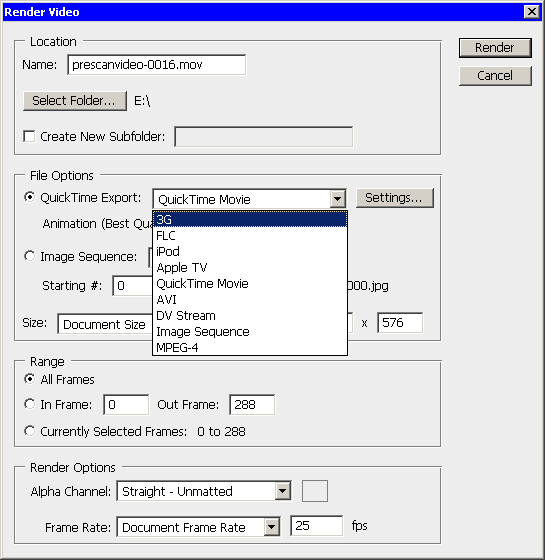The height and width of the screenshot is (560, 545).
Task: Open the Document Size dropdown
Action: point(105,324)
